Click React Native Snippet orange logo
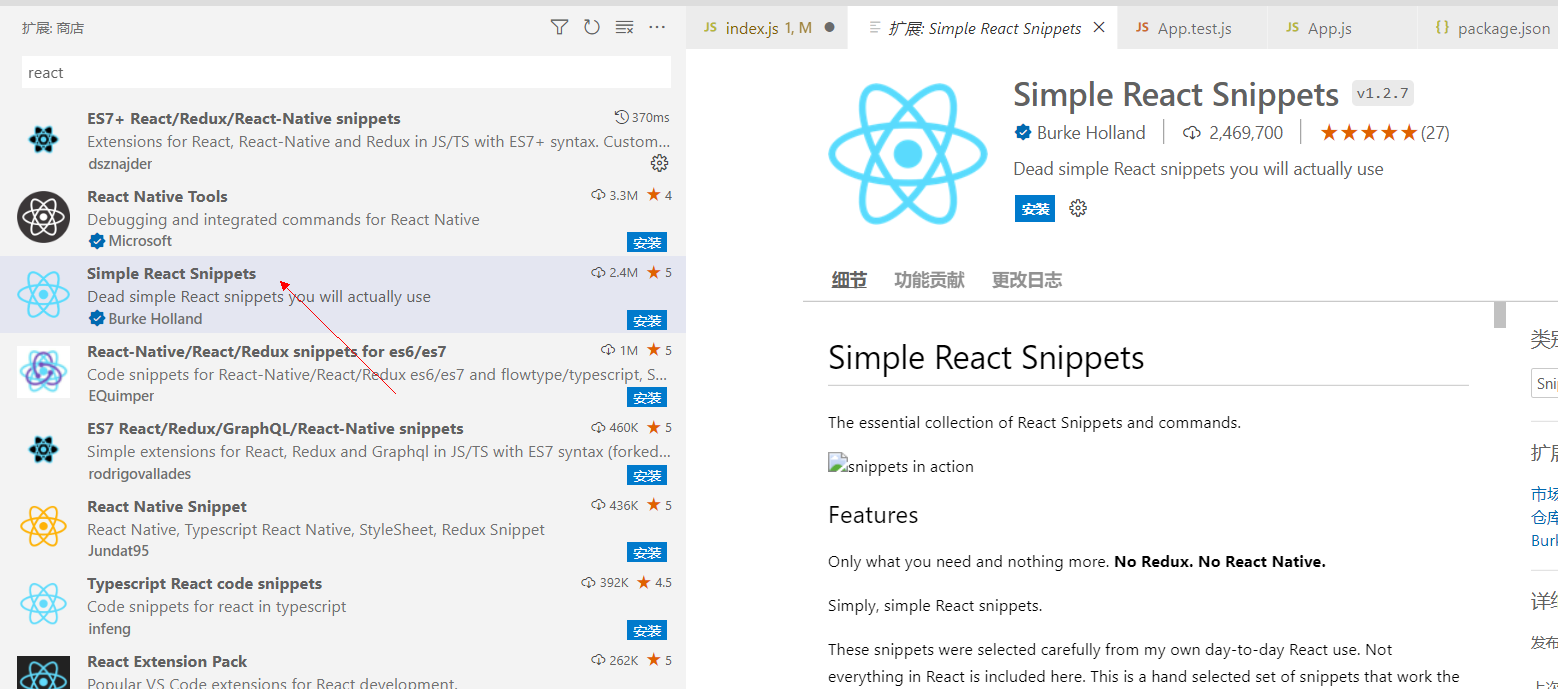Screen dimensions: 1558x689 (x=43, y=526)
